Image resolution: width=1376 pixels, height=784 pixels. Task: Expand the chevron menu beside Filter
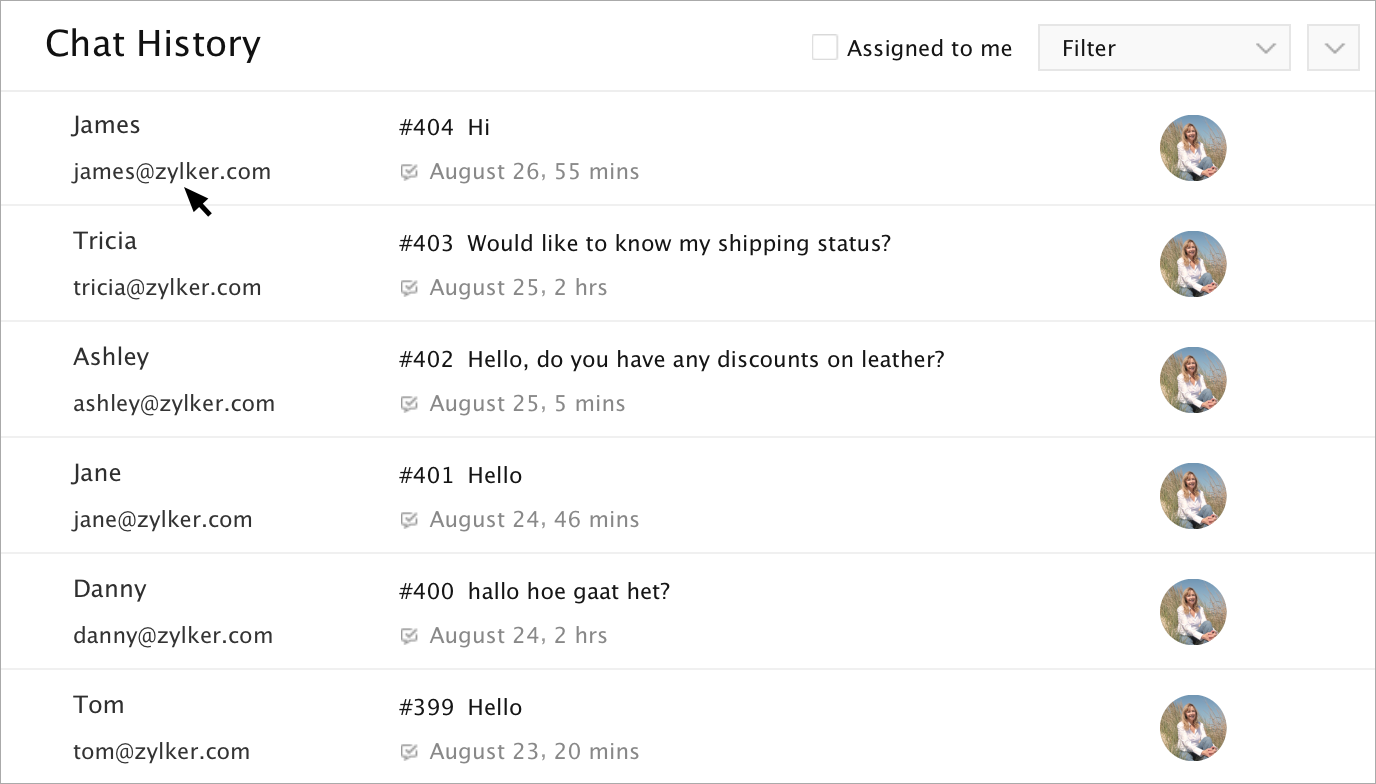pos(1333,48)
